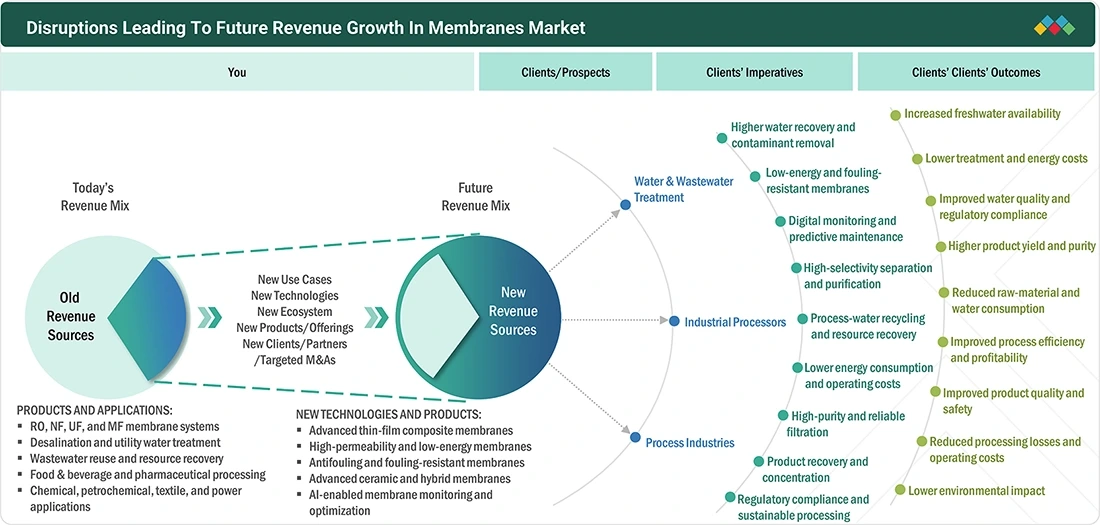Click Advanced thin-film composite membranes bullet
Viewport: 1100px width, 525px height.
(x=411, y=430)
